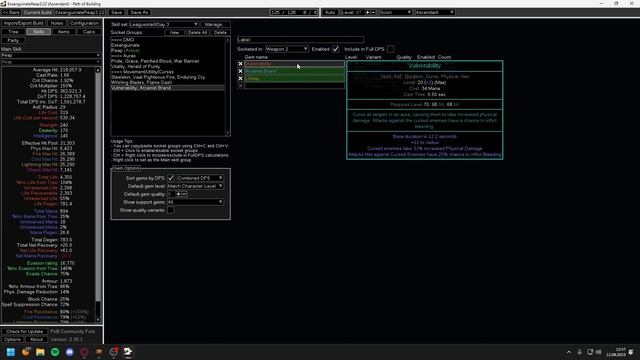The image size is (640, 360).
Task: Toggle Show quality variants checkbox
Action: [171, 210]
